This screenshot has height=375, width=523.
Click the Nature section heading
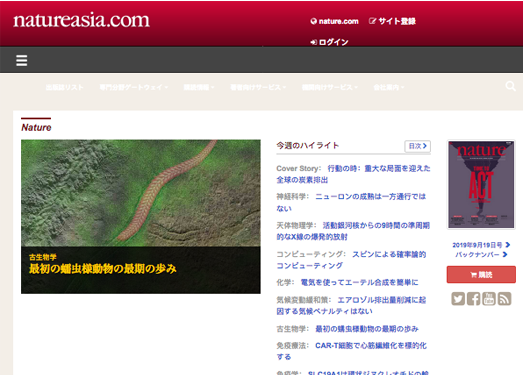tap(36, 127)
